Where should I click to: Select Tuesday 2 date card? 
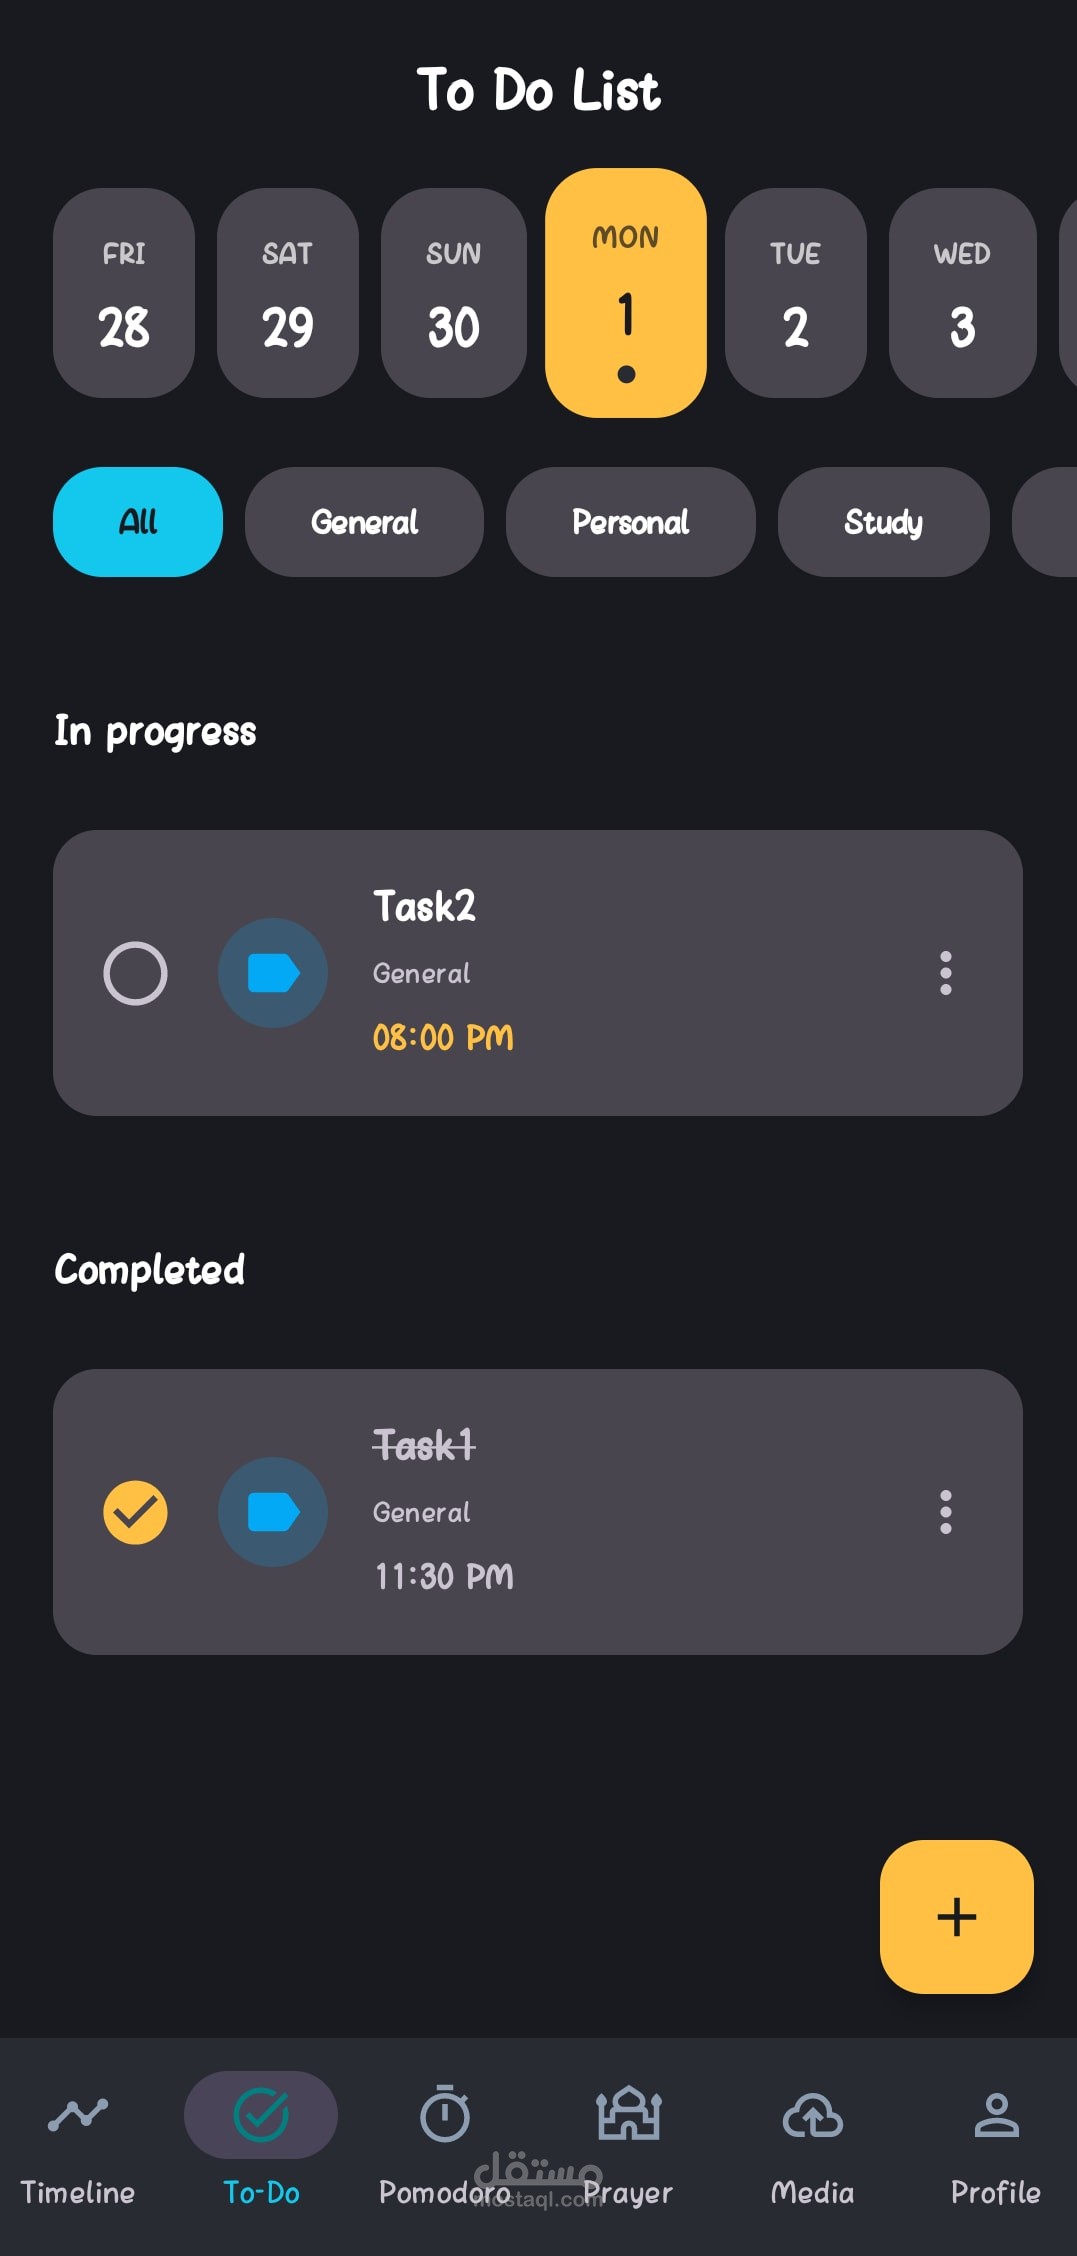coord(796,293)
